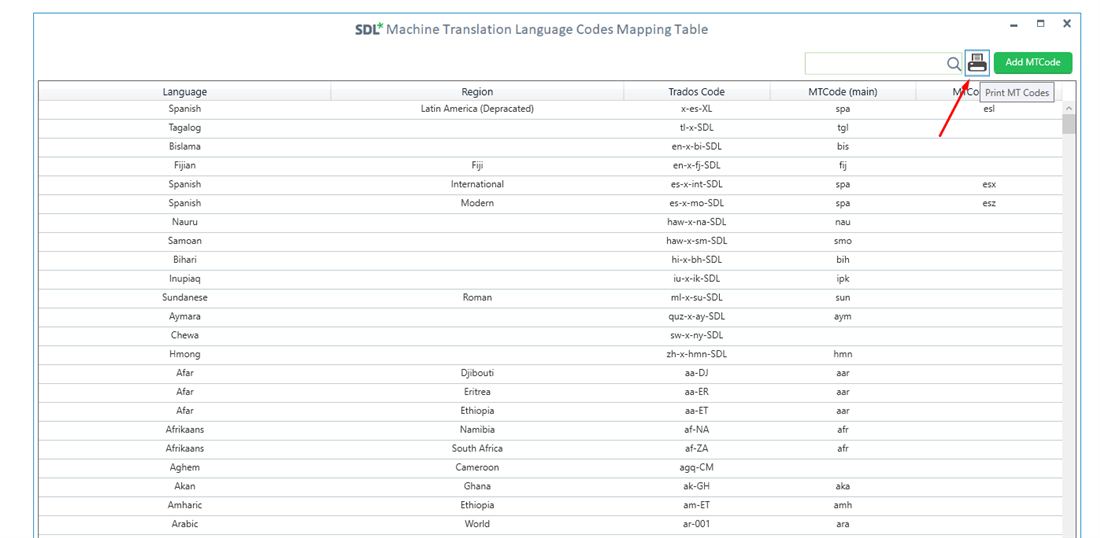The height and width of the screenshot is (538, 1100).
Task: Select the Arabic language cell
Action: [x=185, y=524]
